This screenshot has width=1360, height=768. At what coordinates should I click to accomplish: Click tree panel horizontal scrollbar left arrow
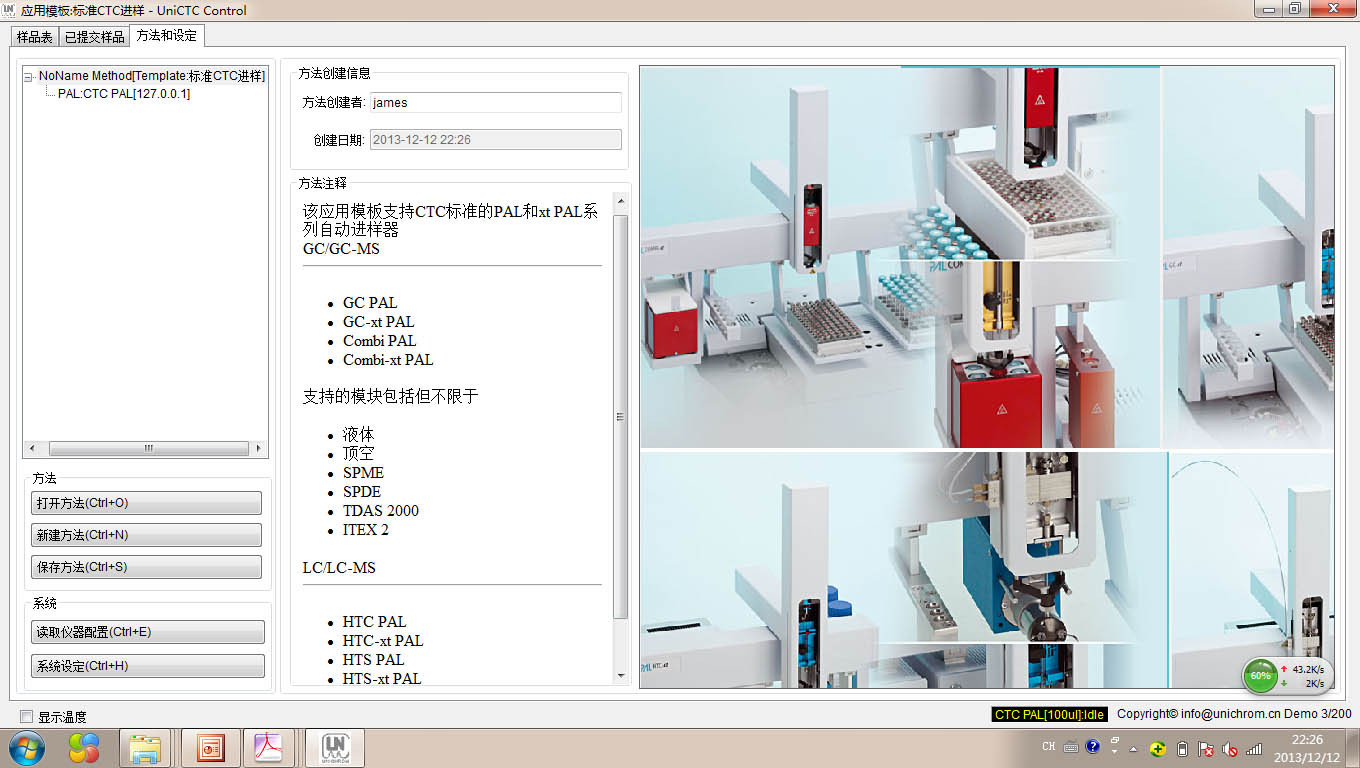[x=32, y=448]
